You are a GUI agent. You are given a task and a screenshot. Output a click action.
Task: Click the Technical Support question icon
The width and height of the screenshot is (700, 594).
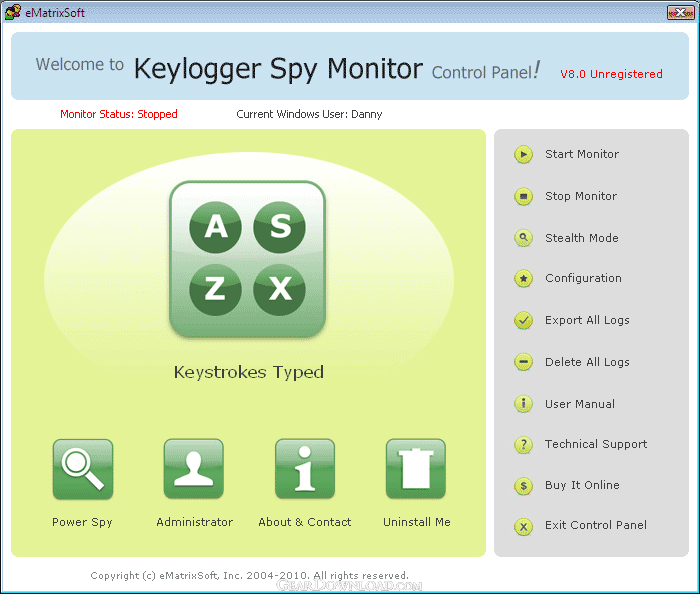pos(523,444)
